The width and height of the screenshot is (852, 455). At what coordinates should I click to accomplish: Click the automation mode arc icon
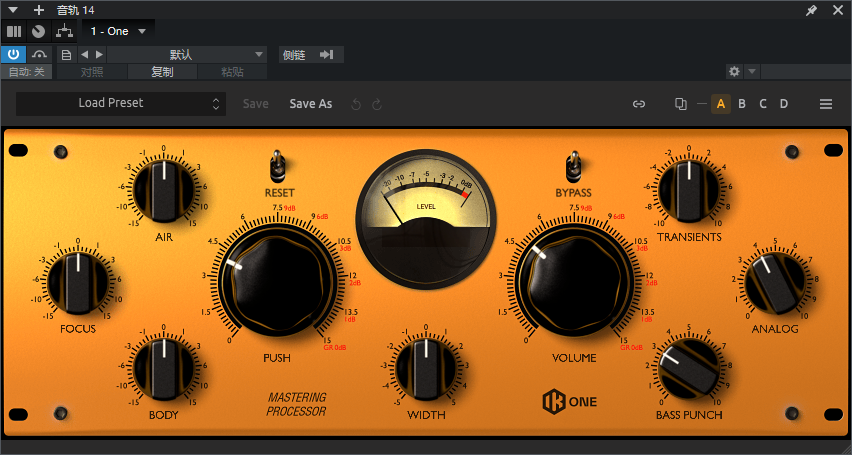39,54
